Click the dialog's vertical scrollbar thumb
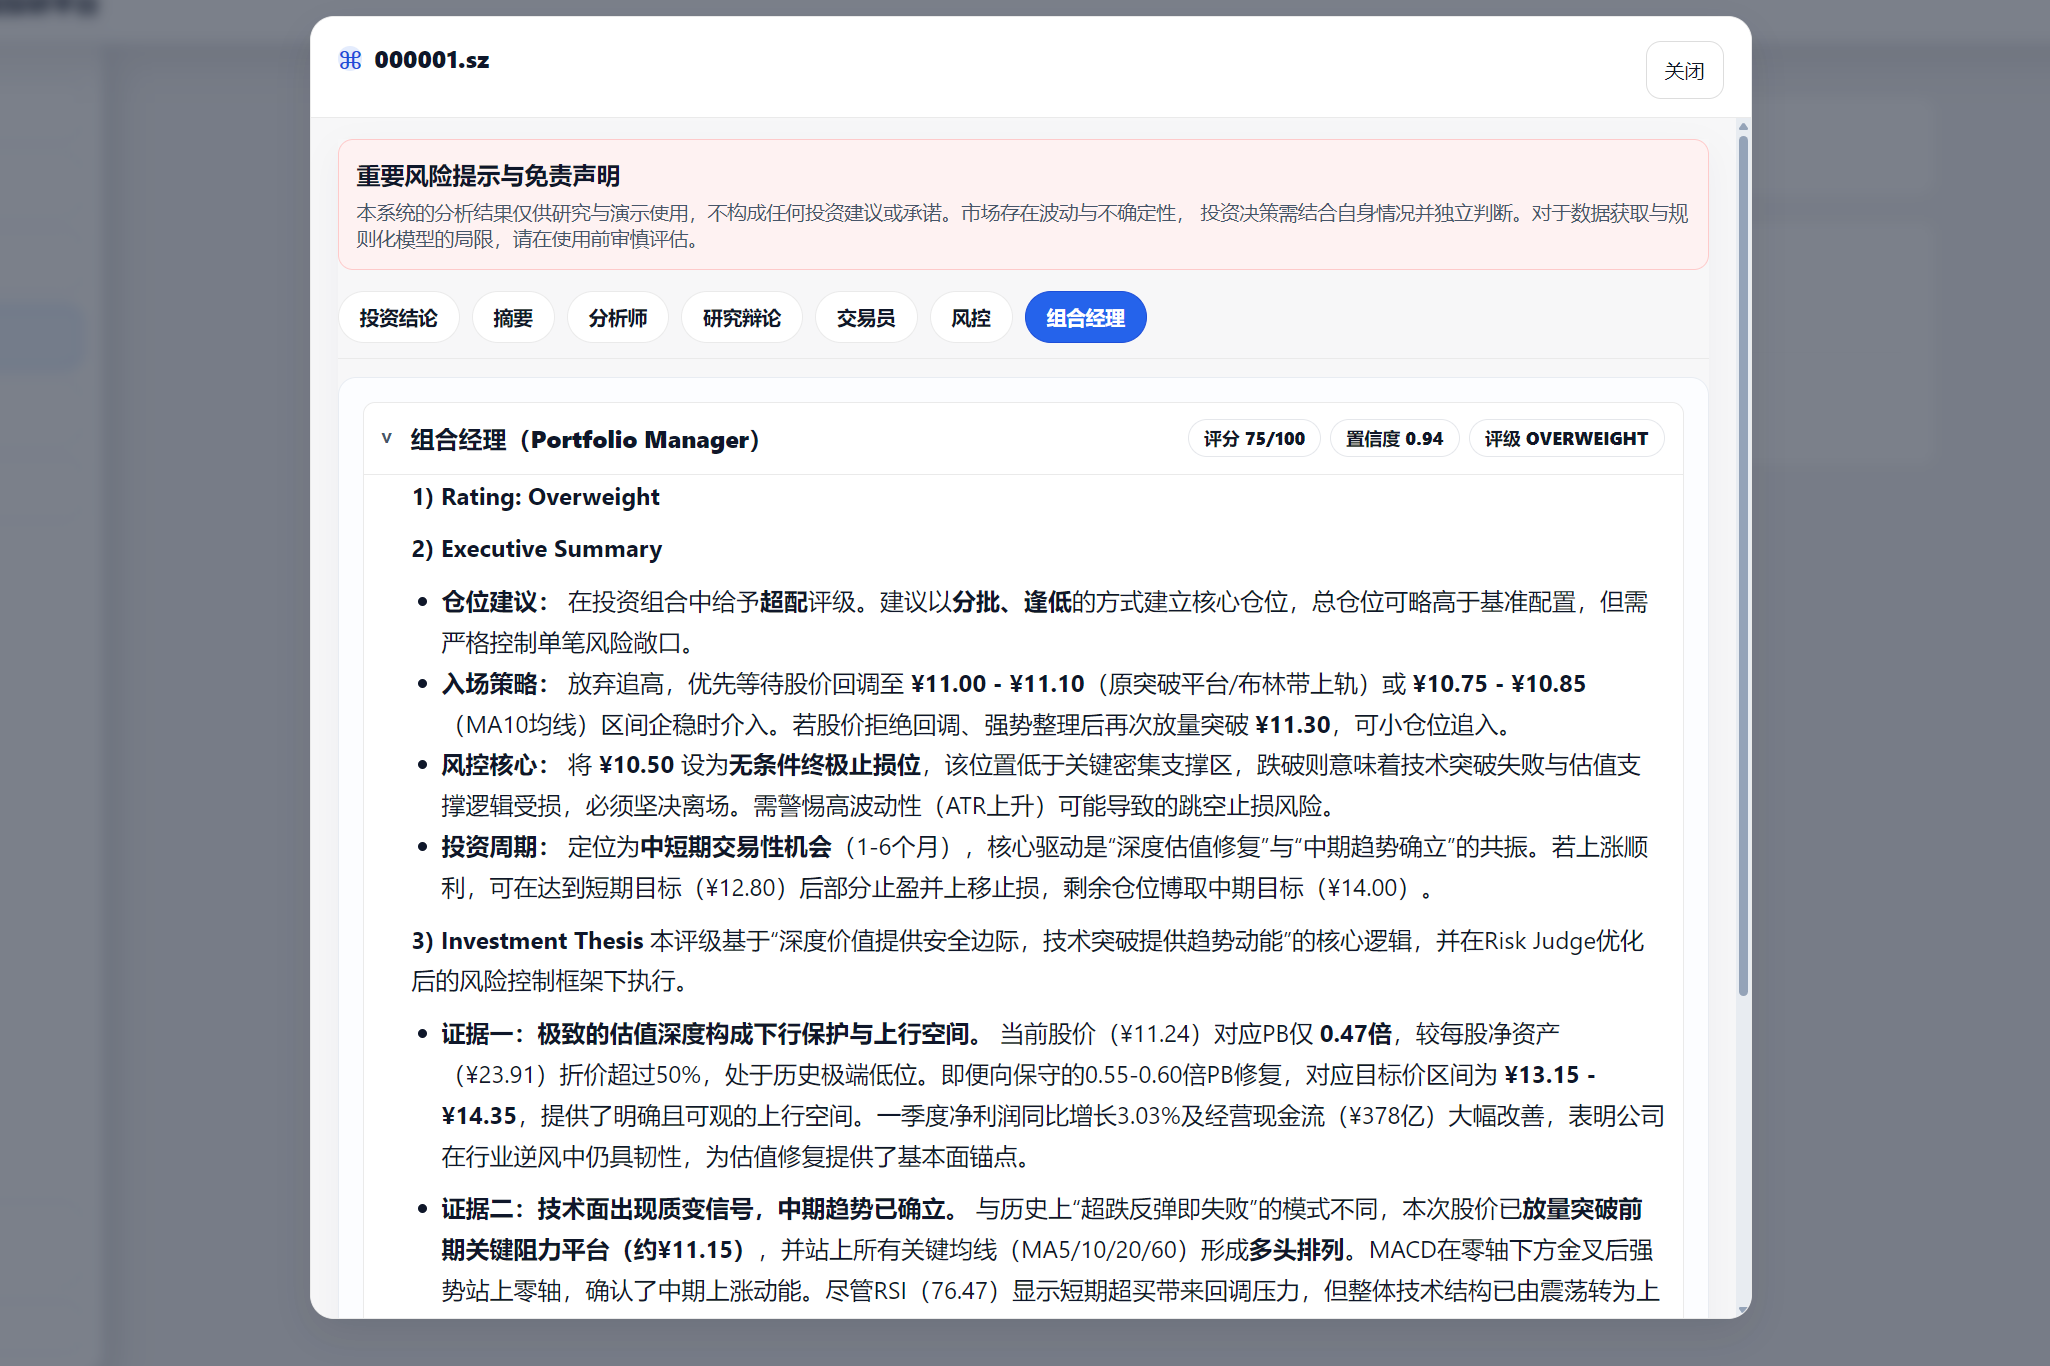Screen dimensions: 2050x1366 (1743, 565)
